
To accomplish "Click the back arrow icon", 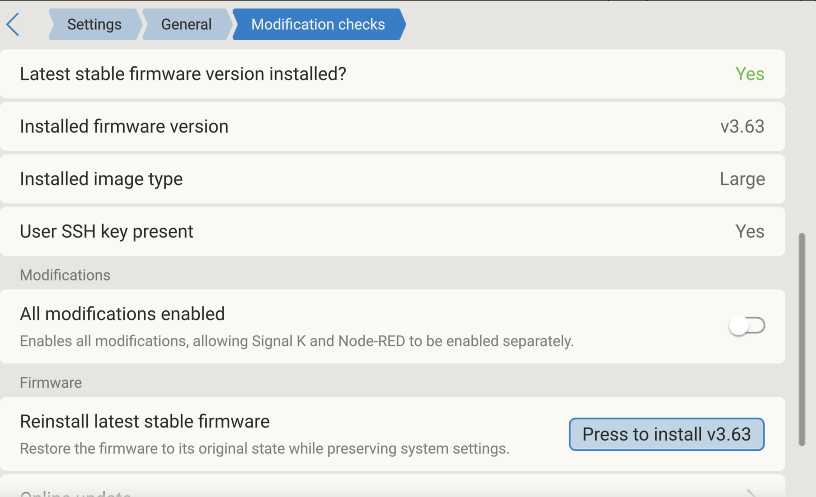I will (13, 24).
